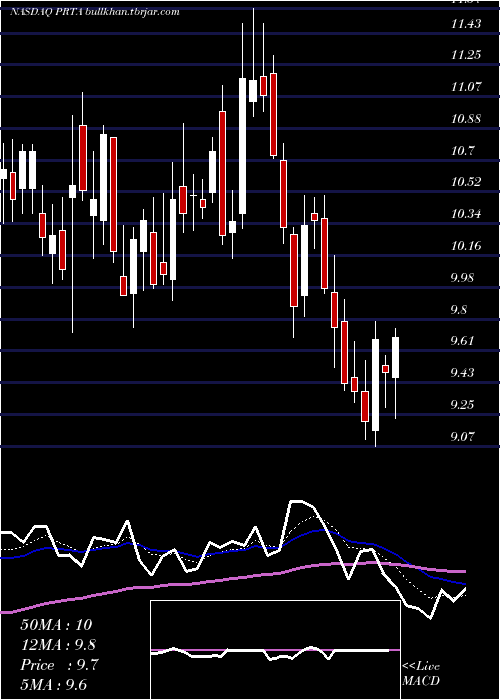Click the 5MA : 9.6 readout
This screenshot has height=700, width=500.
54,684
